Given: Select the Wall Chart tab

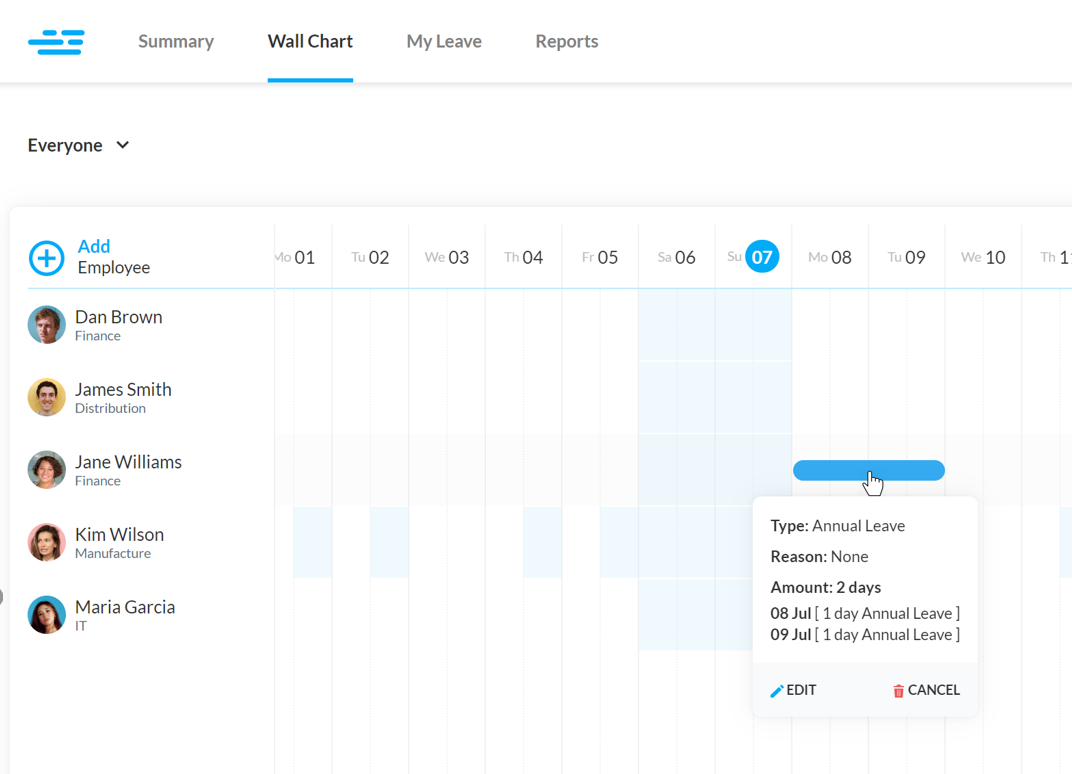Looking at the screenshot, I should [x=310, y=41].
